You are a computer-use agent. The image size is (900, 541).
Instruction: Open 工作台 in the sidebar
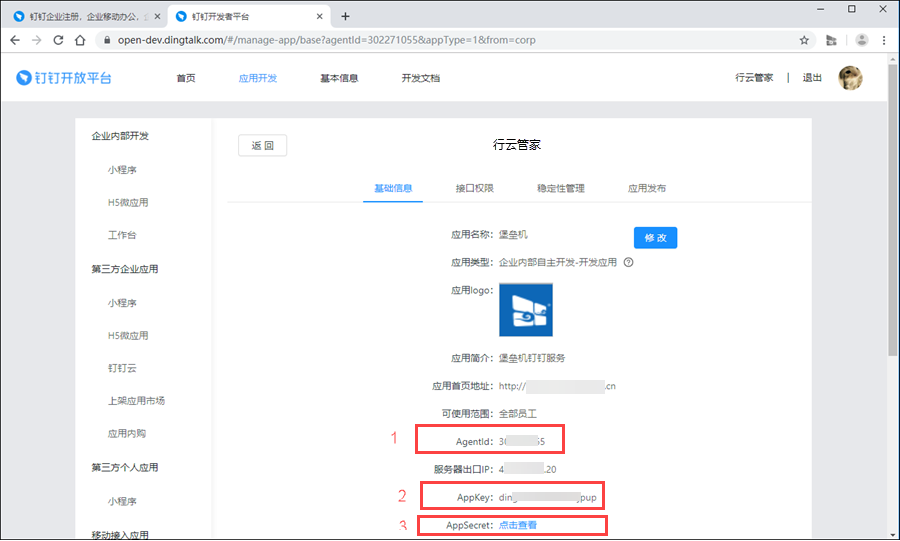pos(122,235)
